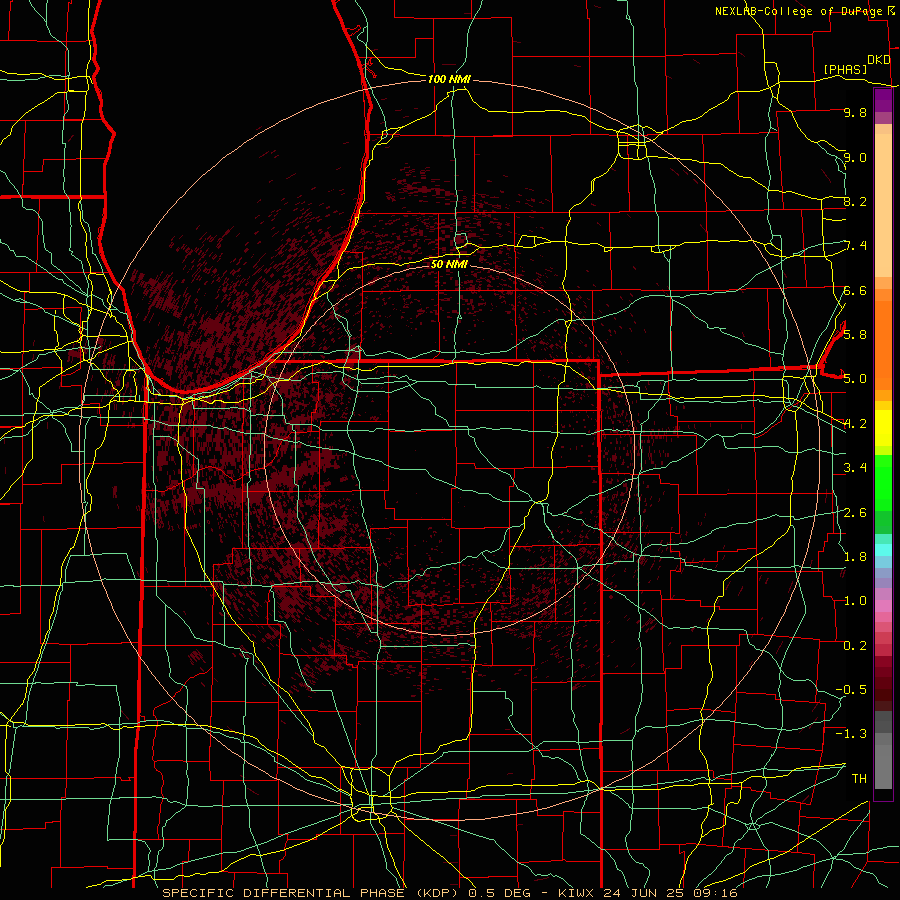This screenshot has width=900, height=900.
Task: Click the 1.0 legend value
Action: (855, 601)
